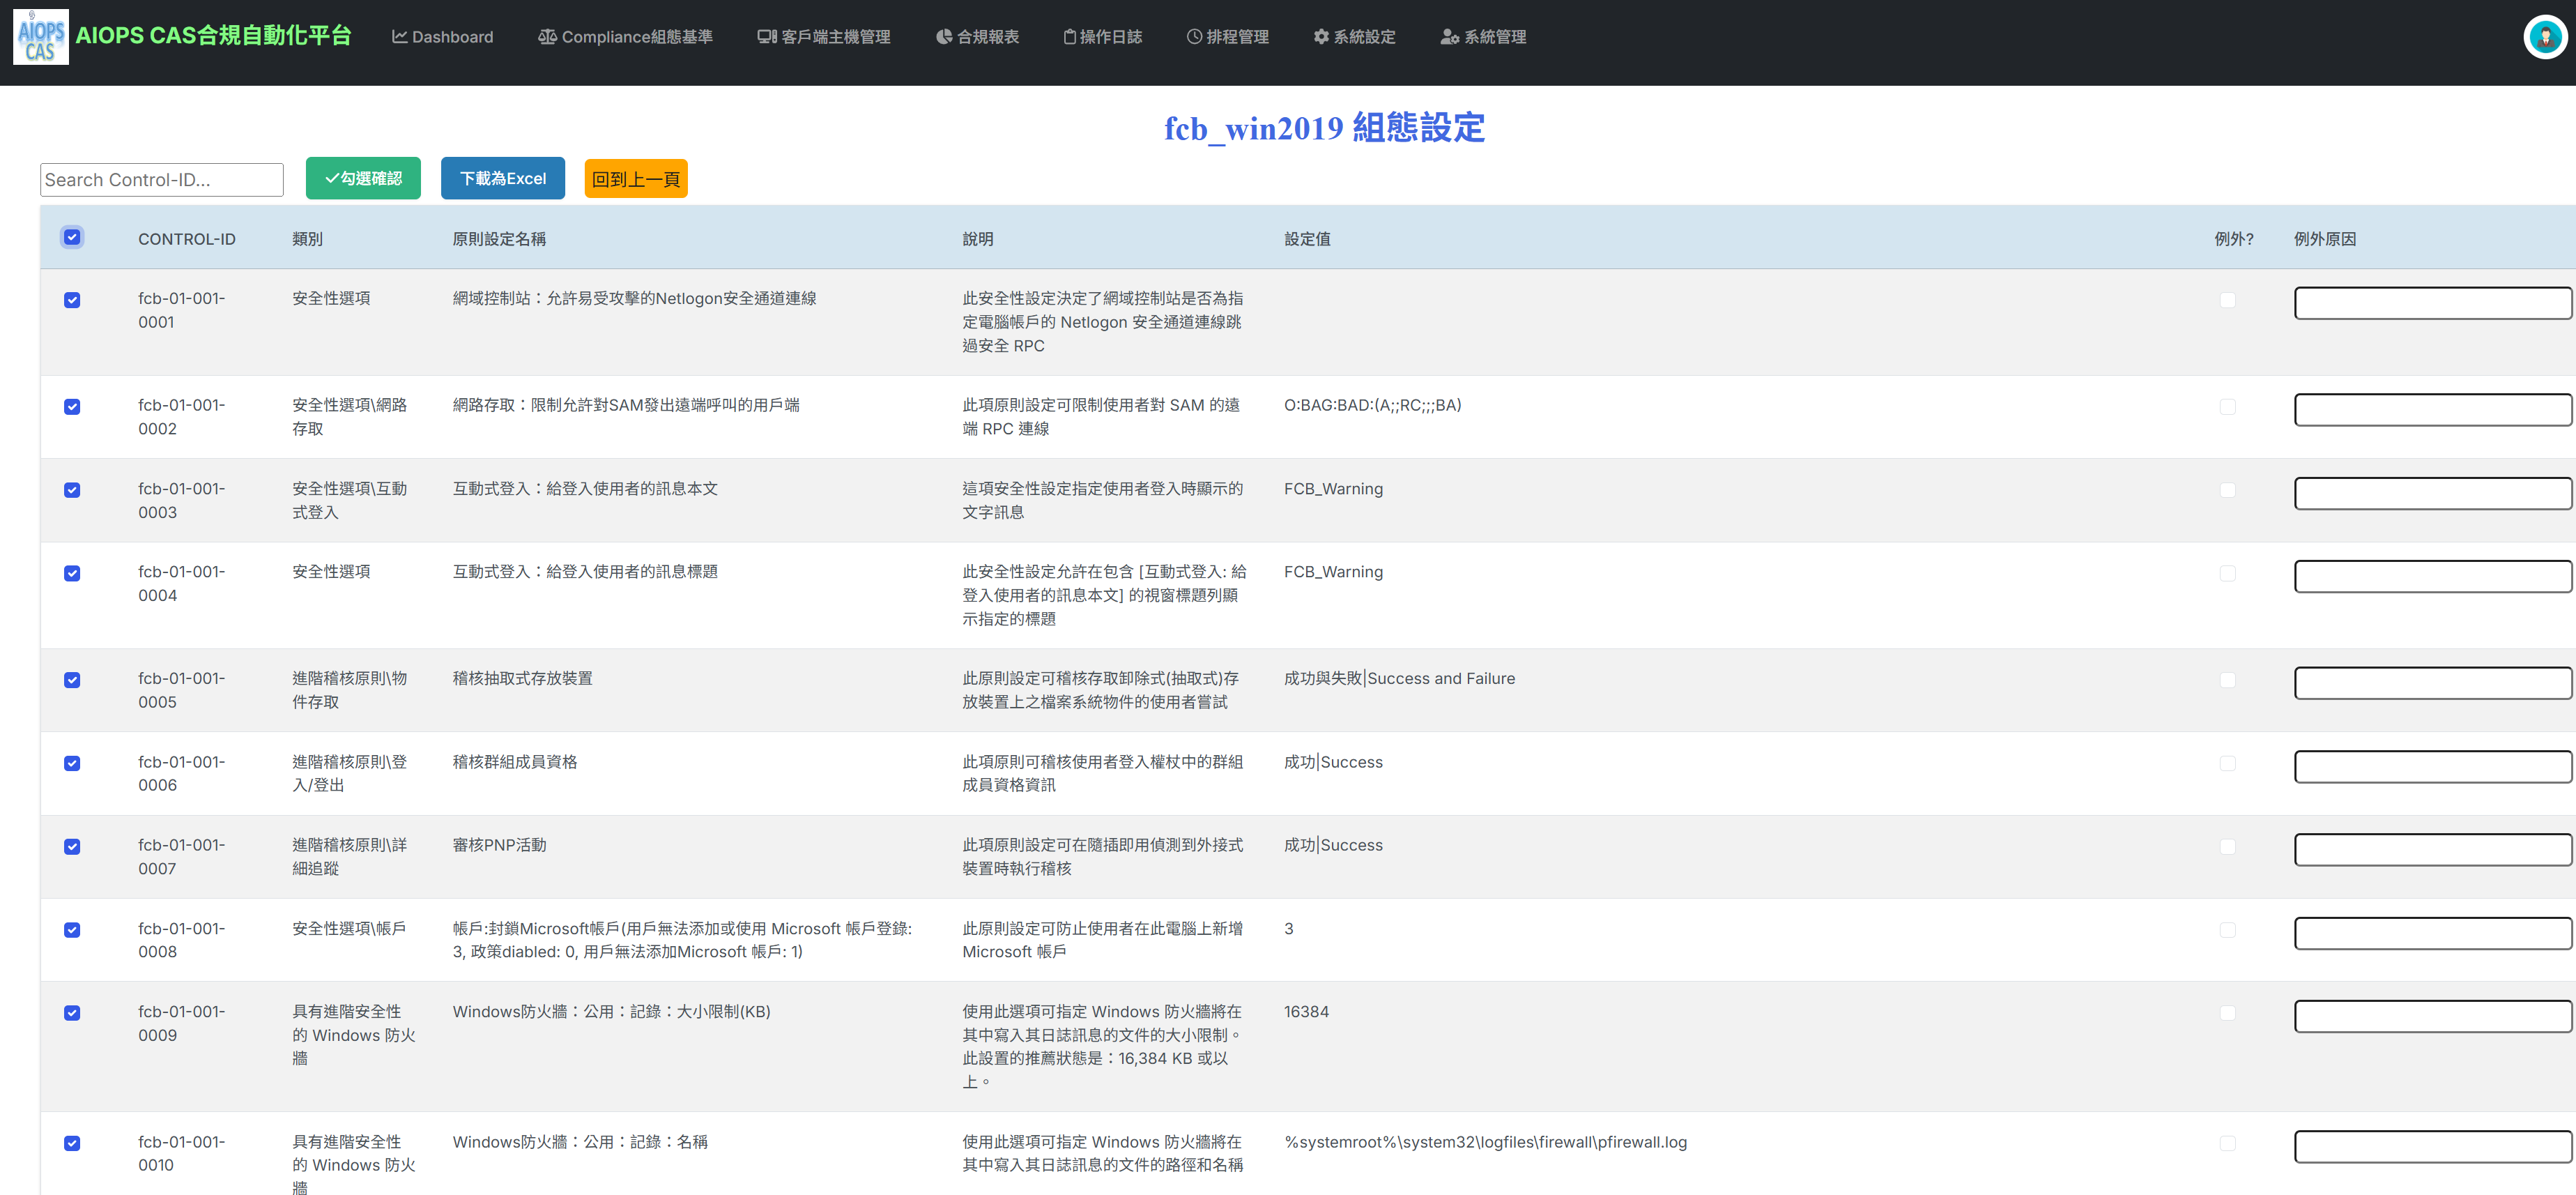Viewport: 2576px width, 1195px height.
Task: Open 合規報表 pie chart menu
Action: 977,37
